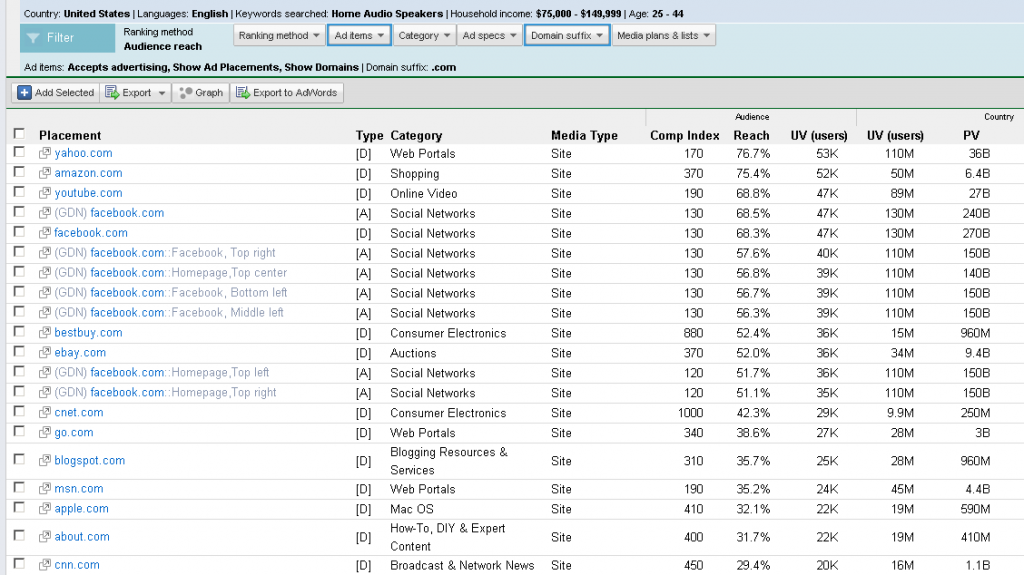Sort by Category column header
This screenshot has height=575, width=1024.
(416, 135)
